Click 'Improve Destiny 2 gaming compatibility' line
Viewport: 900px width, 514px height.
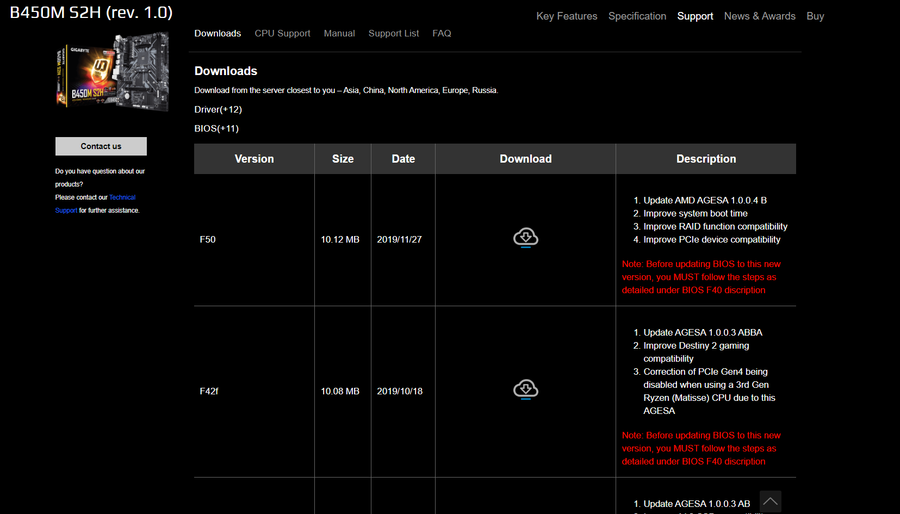(696, 352)
